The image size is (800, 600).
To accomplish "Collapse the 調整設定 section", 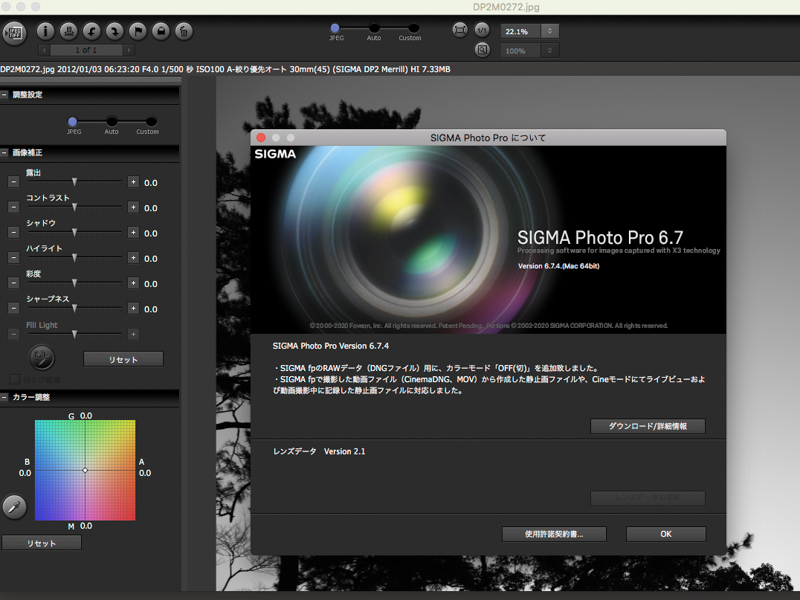I will 4,94.
